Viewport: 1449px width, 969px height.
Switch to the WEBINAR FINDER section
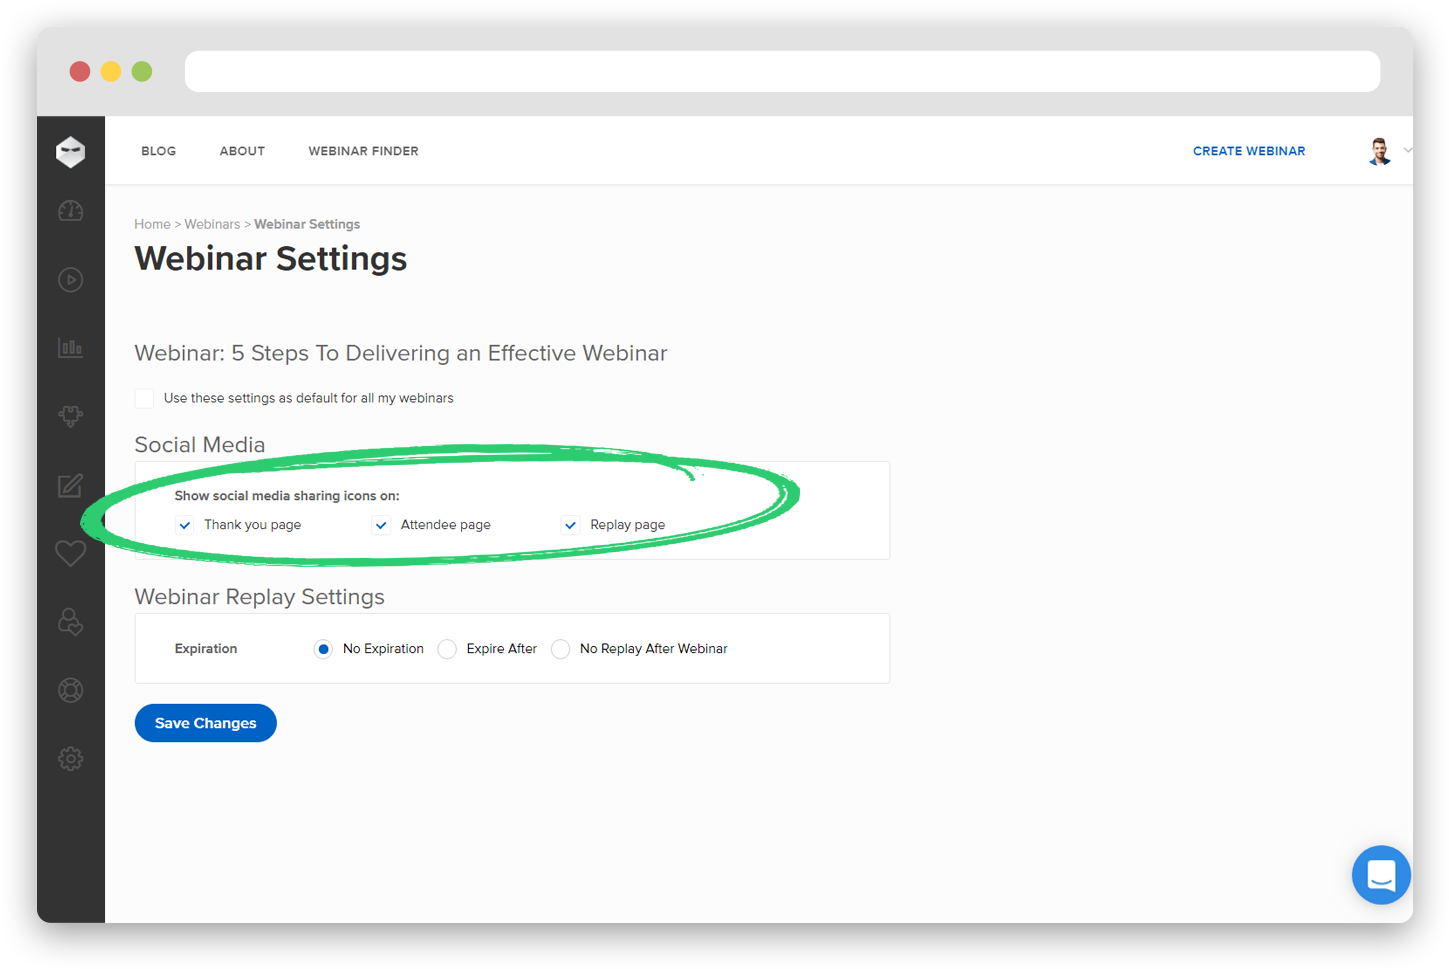[x=363, y=151]
